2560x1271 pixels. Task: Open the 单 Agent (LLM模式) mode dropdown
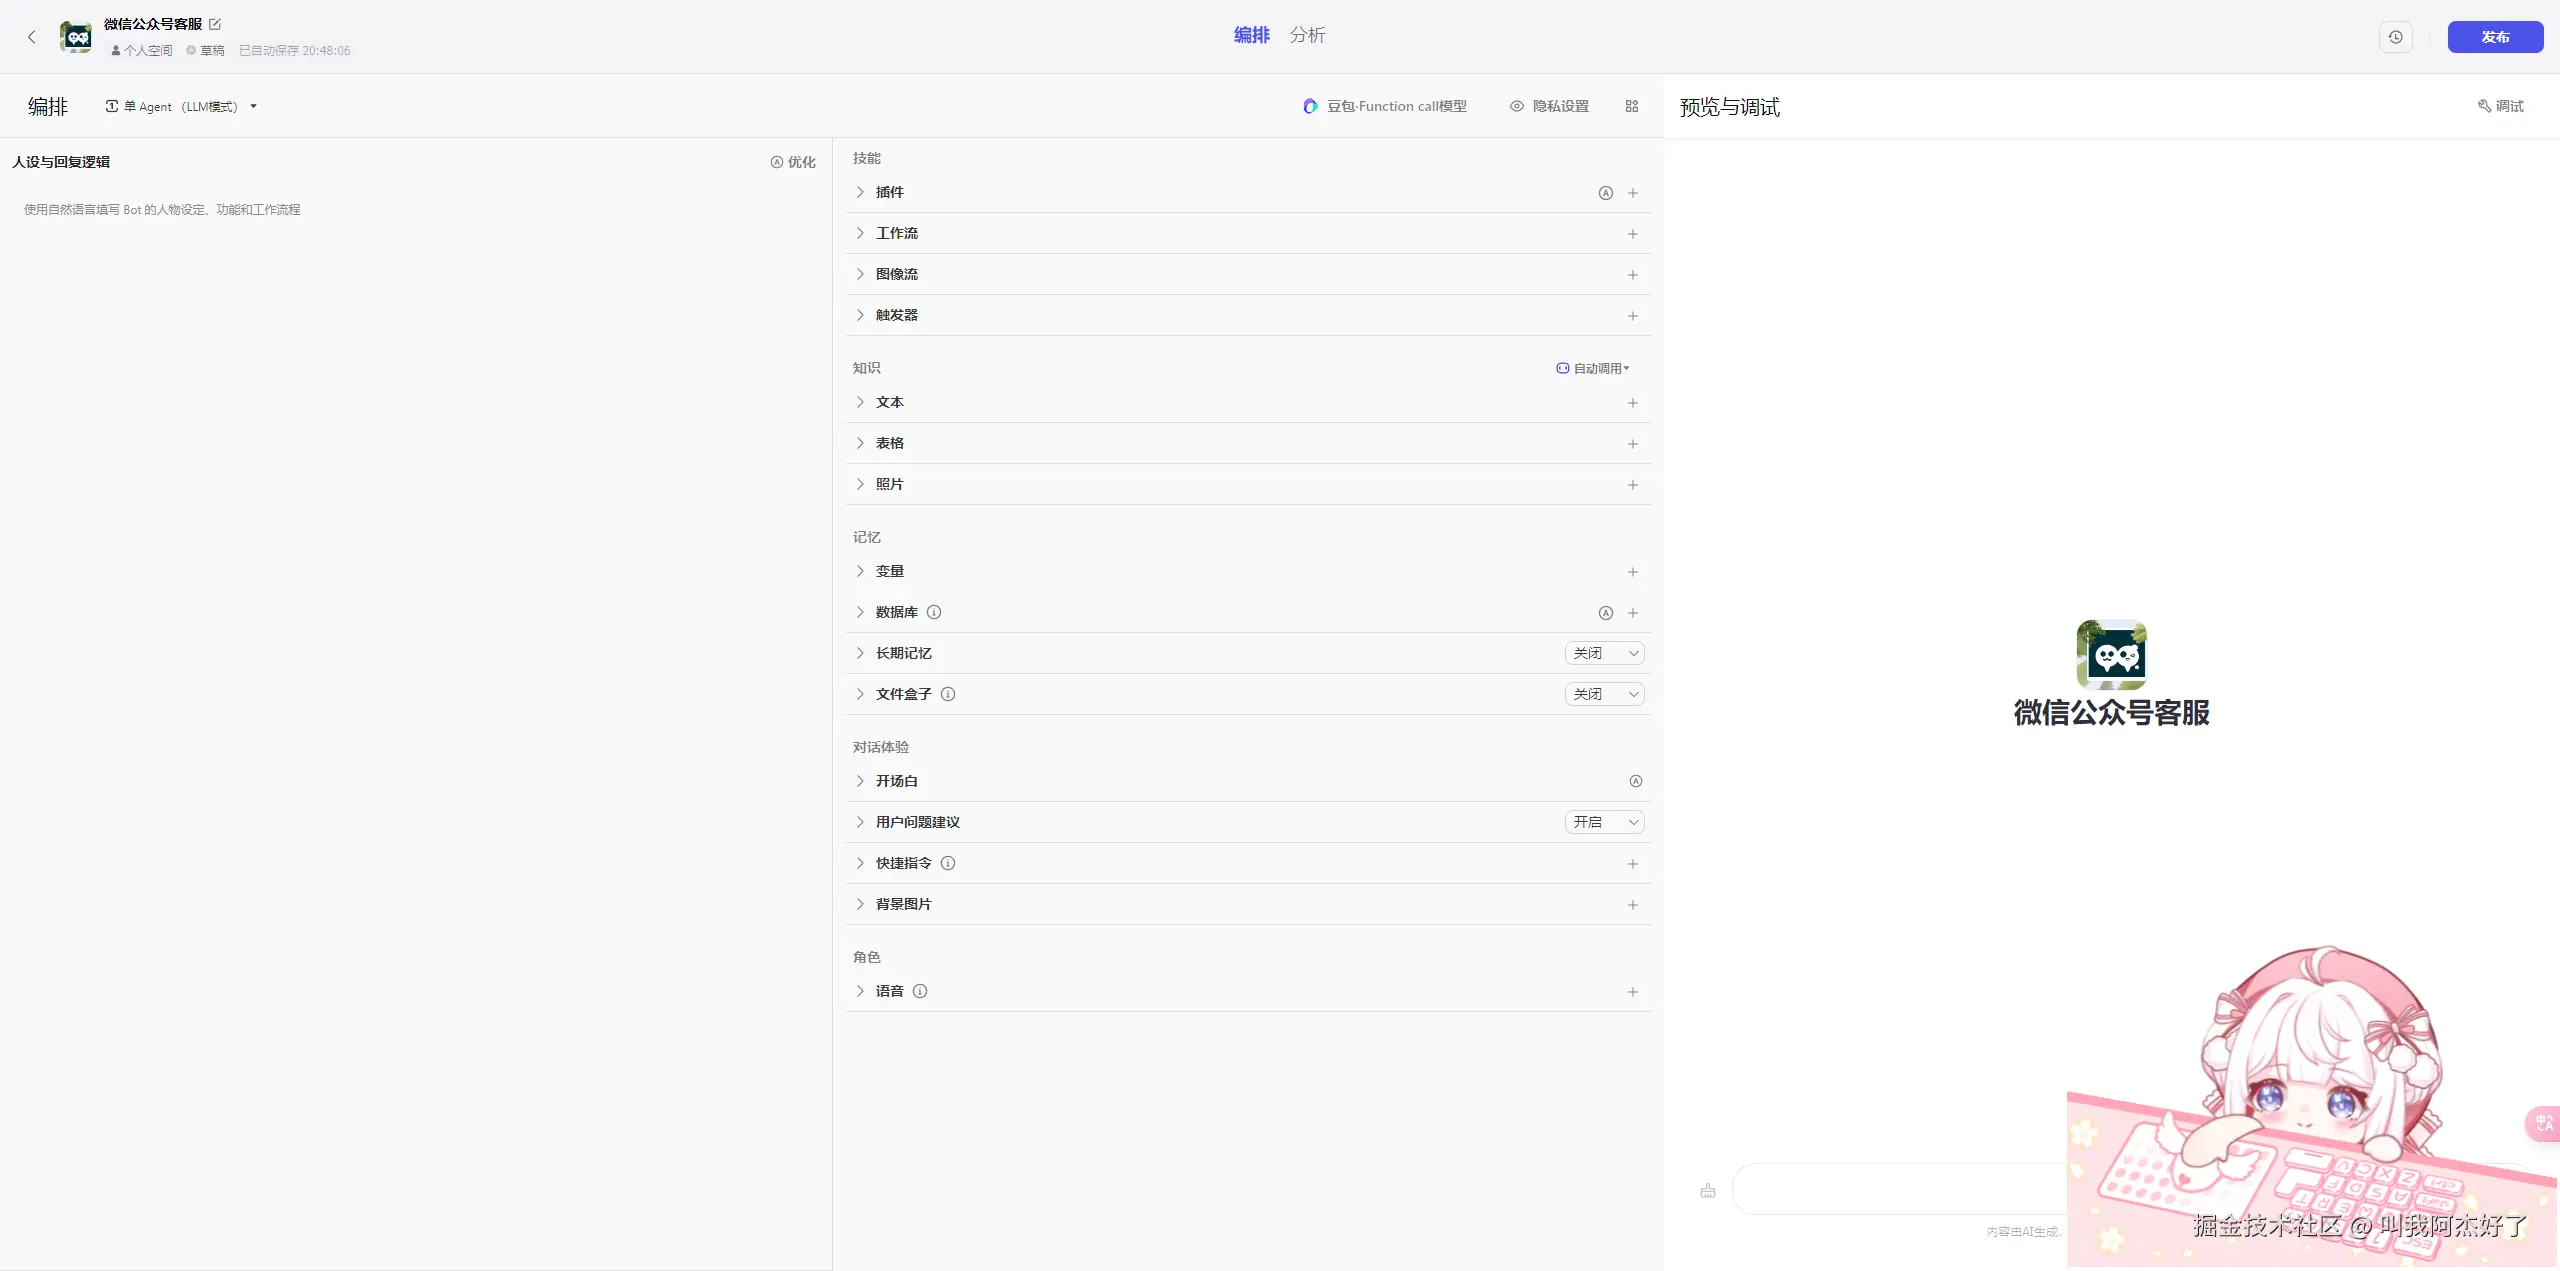(x=181, y=106)
